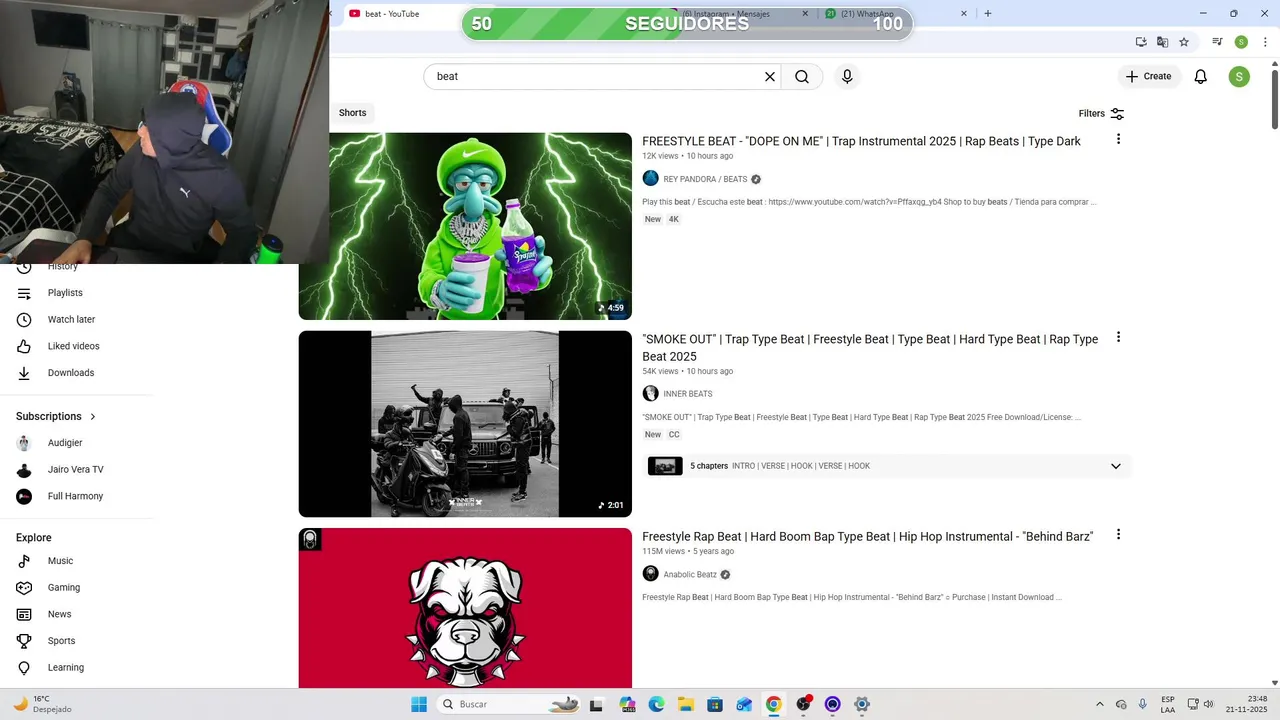Open the taskbar volume control
This screenshot has width=1280, height=720.
pyautogui.click(x=1208, y=704)
